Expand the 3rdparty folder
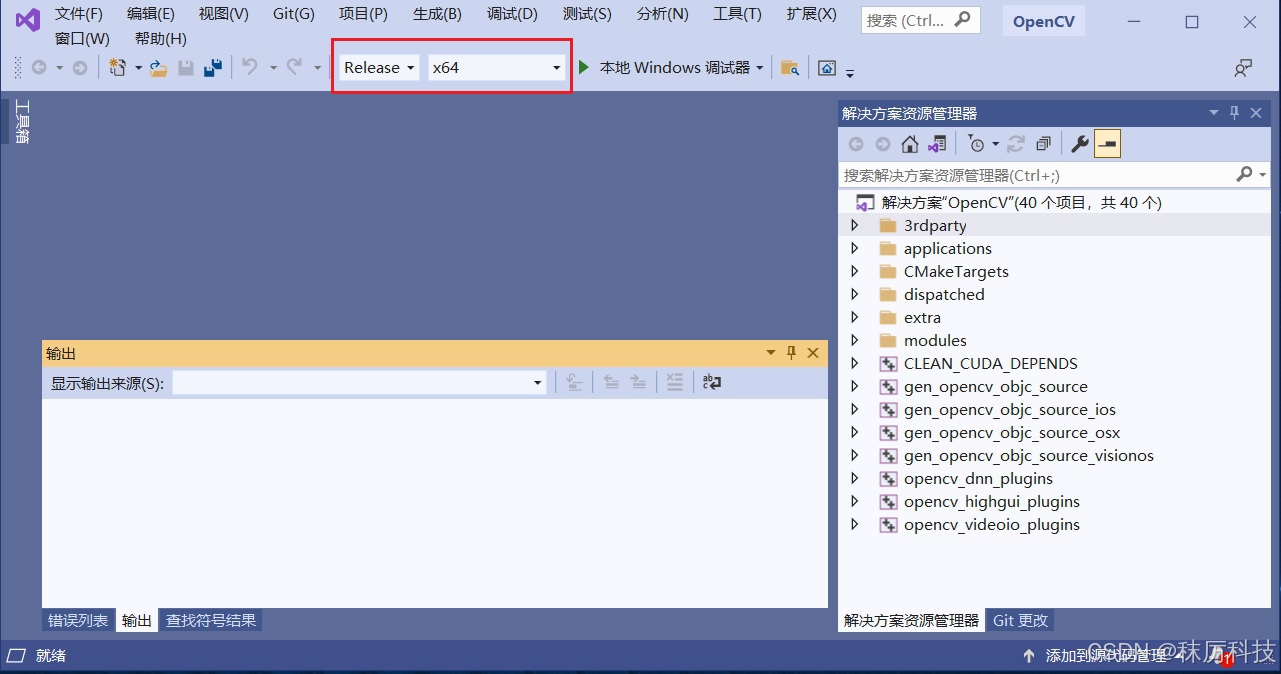This screenshot has height=674, width=1281. click(x=855, y=226)
